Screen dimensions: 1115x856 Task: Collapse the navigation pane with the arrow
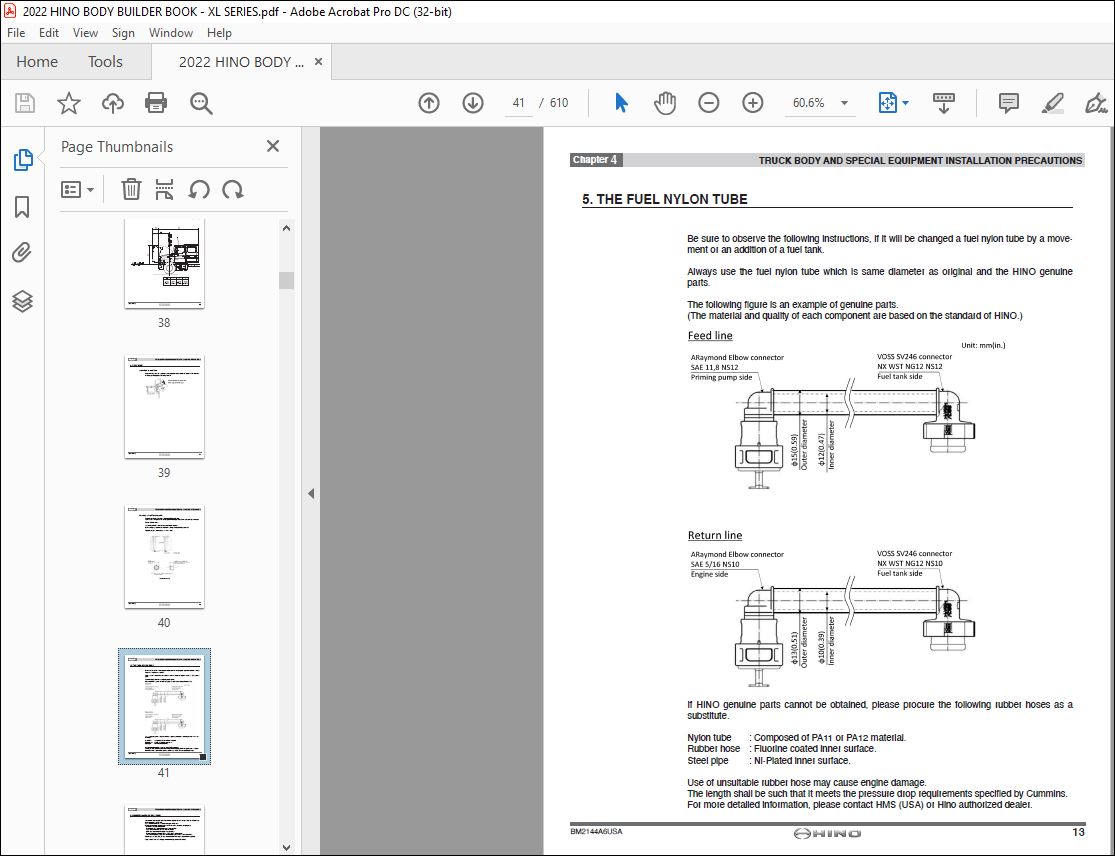311,493
